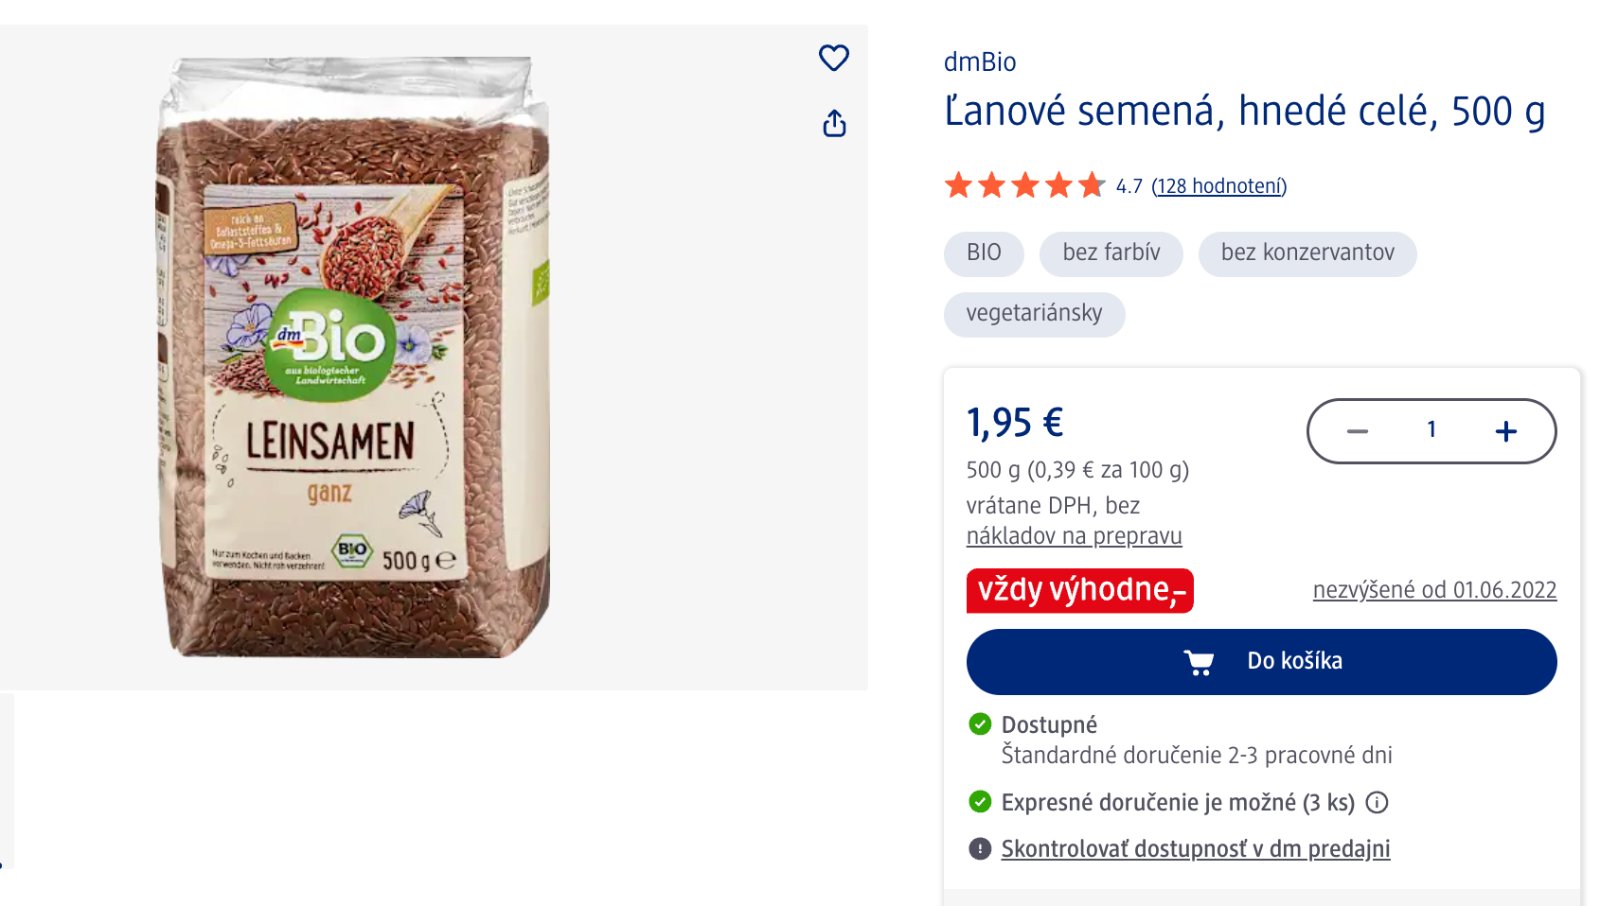This screenshot has height=906, width=1600.
Task: Click the Leinsamen product image
Action: [352, 357]
